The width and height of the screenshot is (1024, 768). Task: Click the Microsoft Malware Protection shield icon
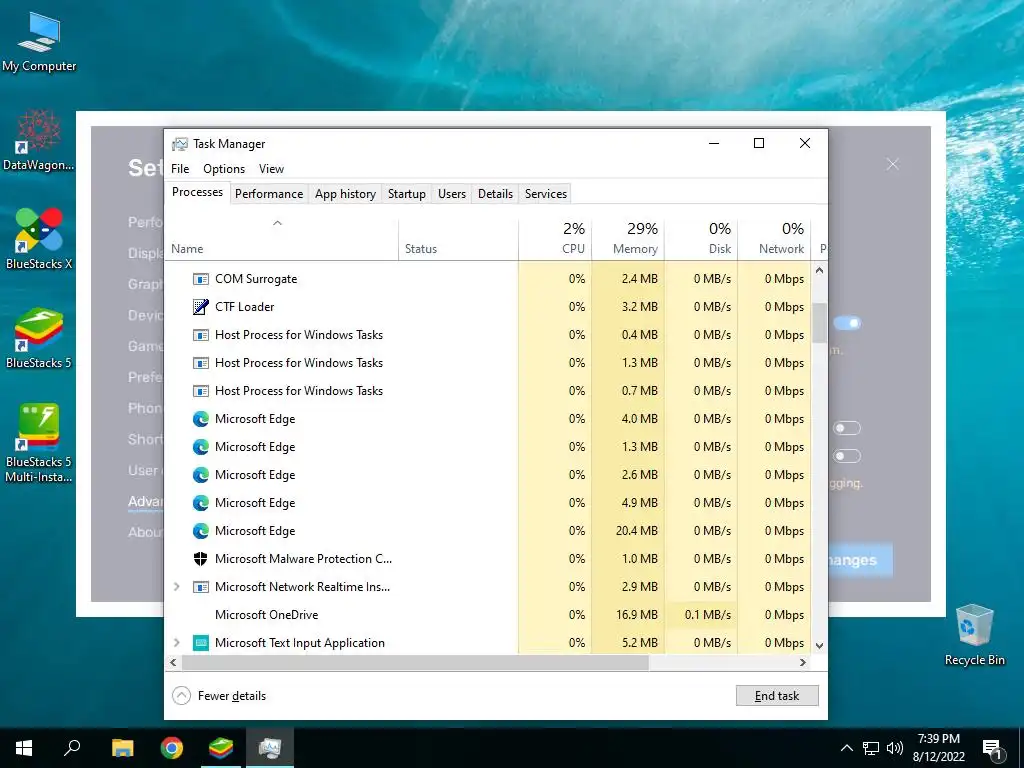point(200,559)
